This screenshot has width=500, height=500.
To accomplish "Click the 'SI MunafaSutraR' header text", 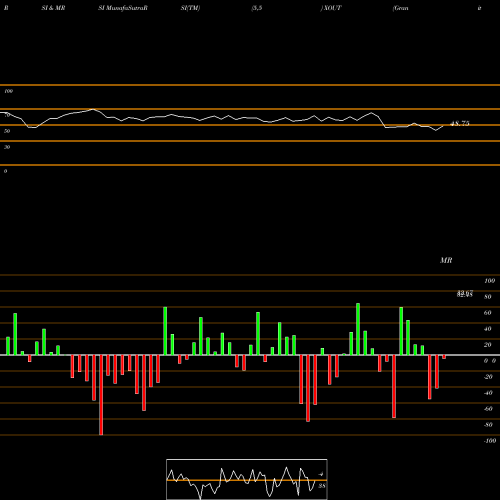I will [123, 8].
